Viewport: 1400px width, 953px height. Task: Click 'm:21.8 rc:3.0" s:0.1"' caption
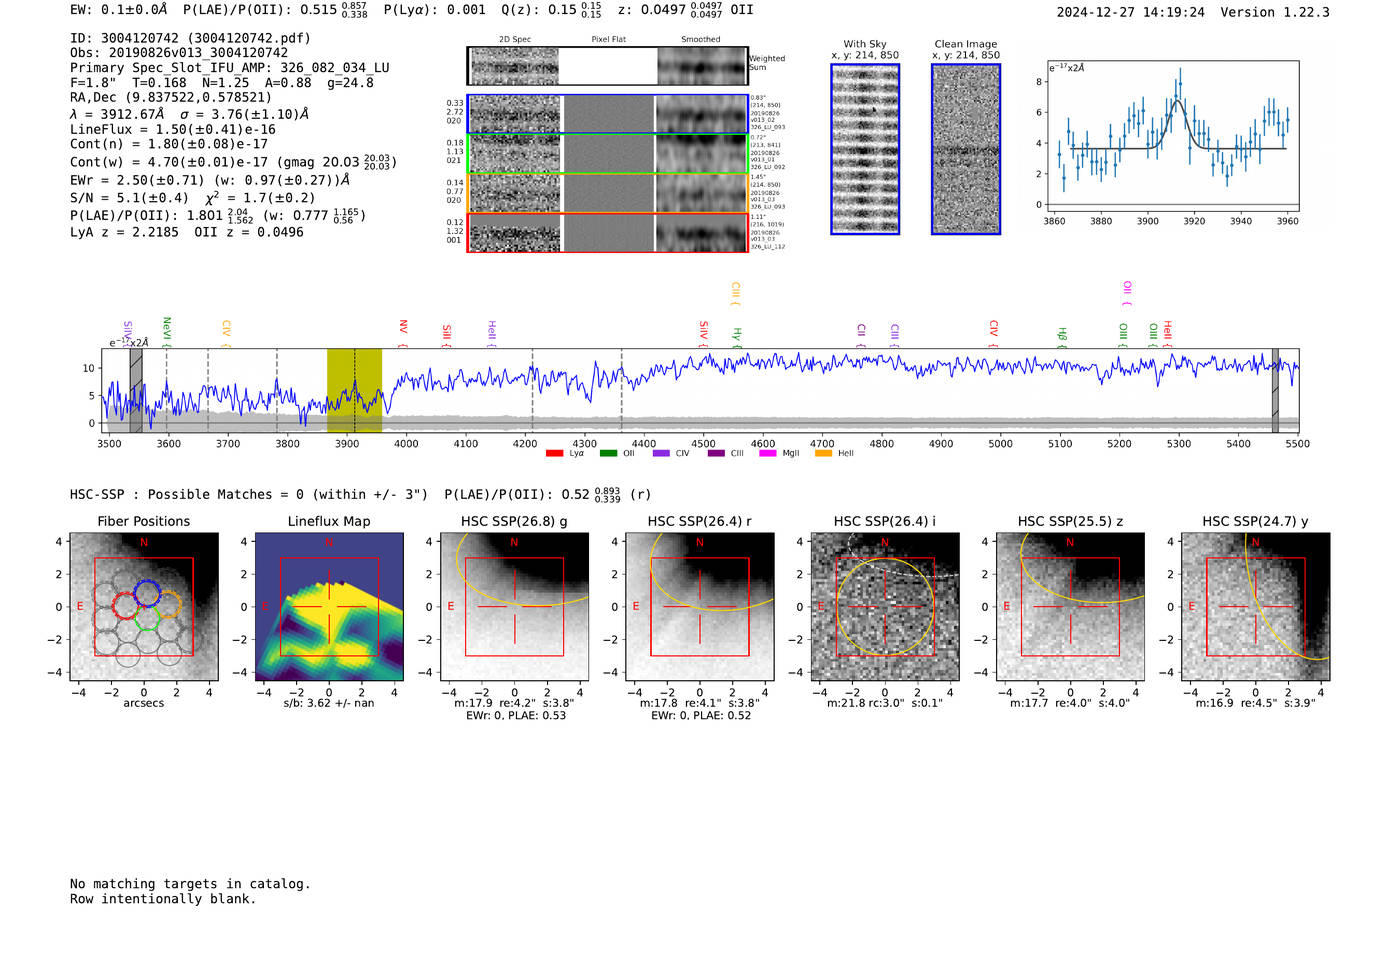coord(885,703)
